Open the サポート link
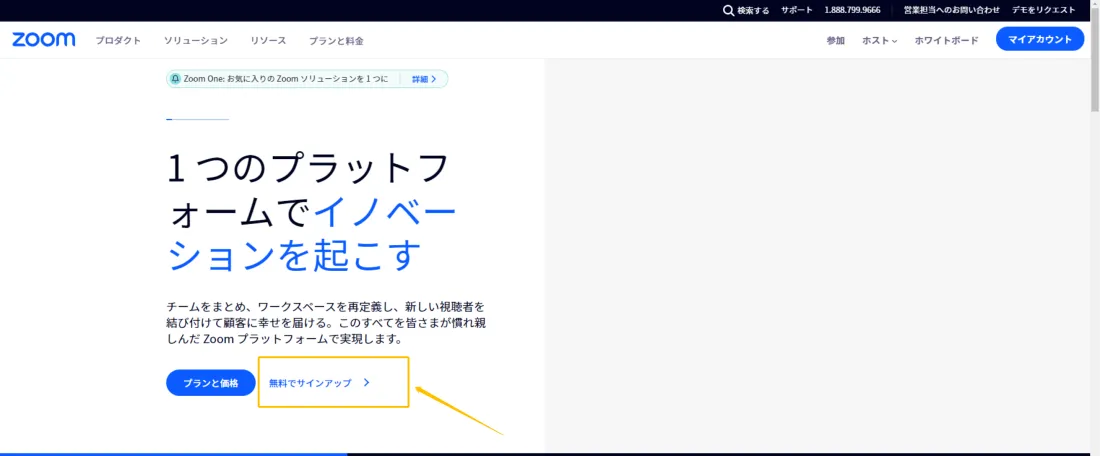Image resolution: width=1100 pixels, height=456 pixels. [797, 10]
